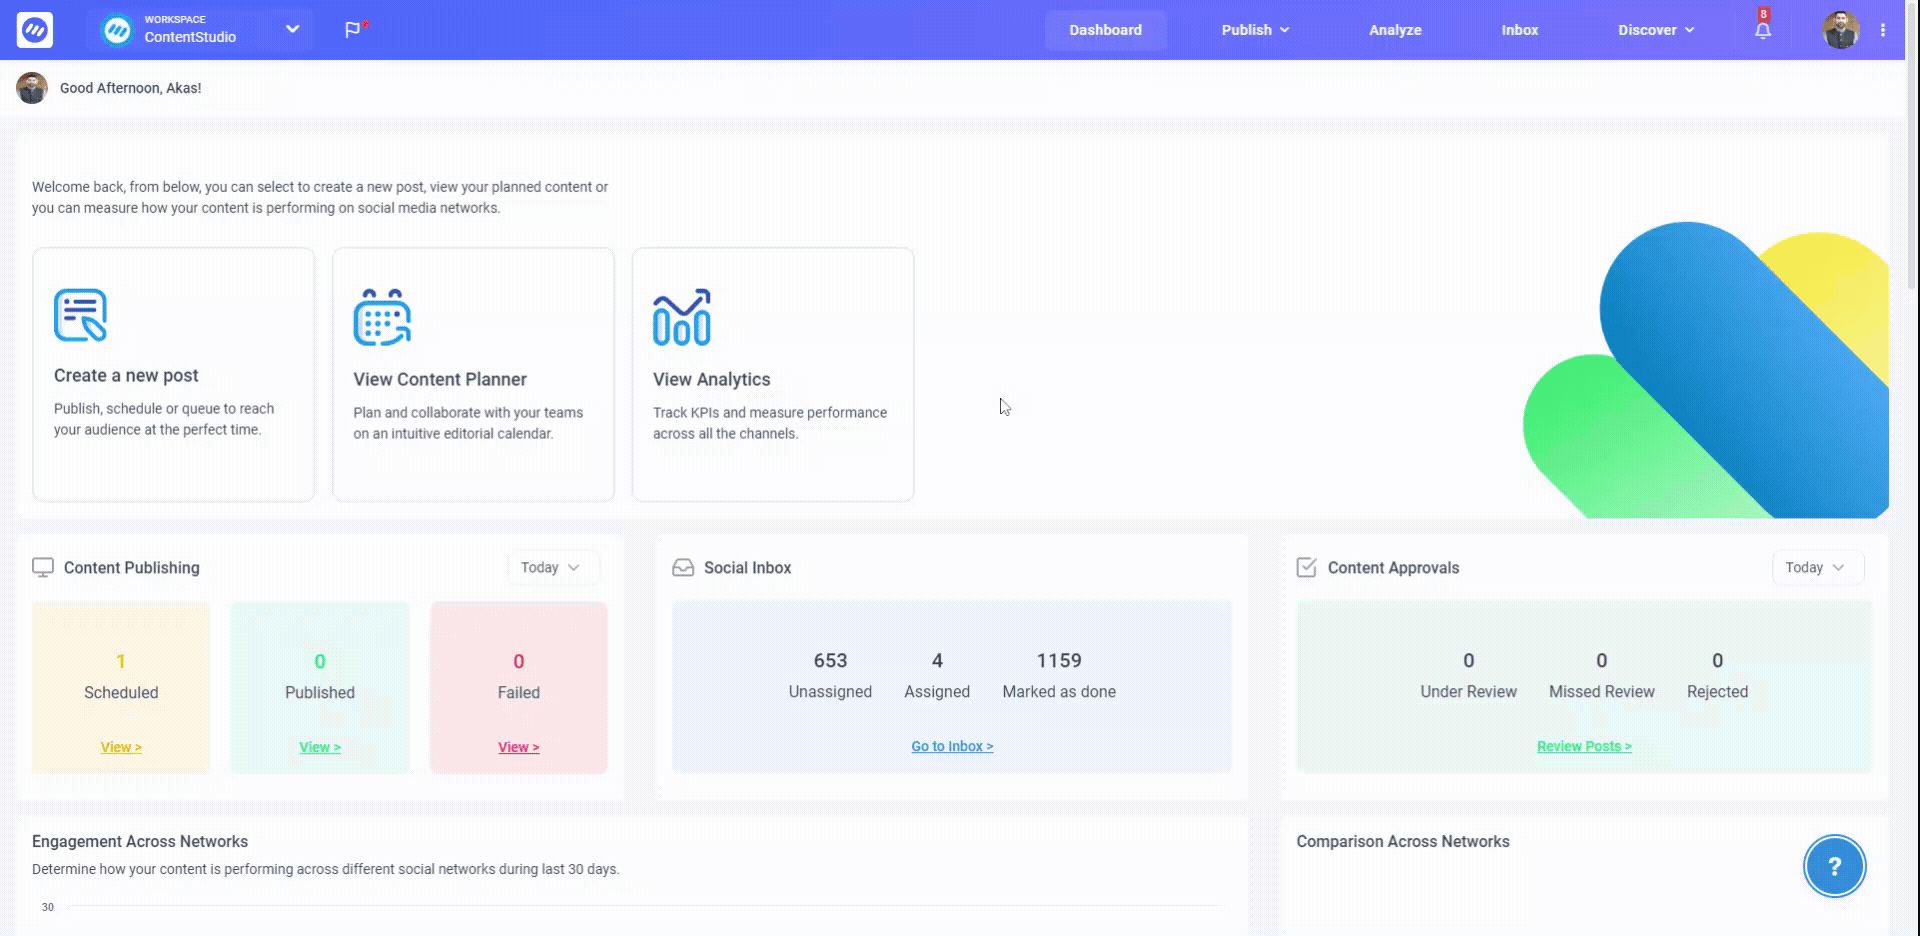View scheduled posts link
The height and width of the screenshot is (936, 1920).
pos(121,747)
